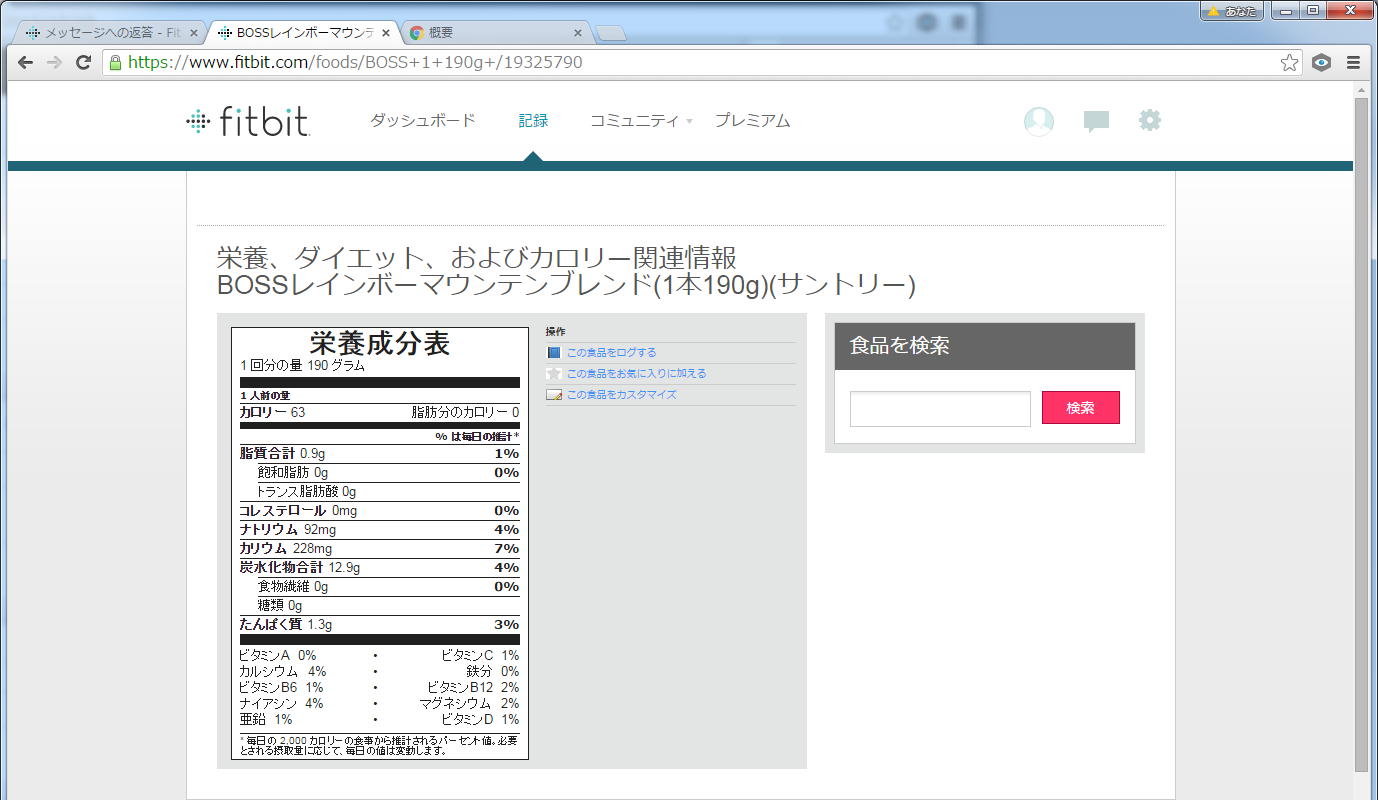Click the 飽和脂肪 0g row

(388, 472)
